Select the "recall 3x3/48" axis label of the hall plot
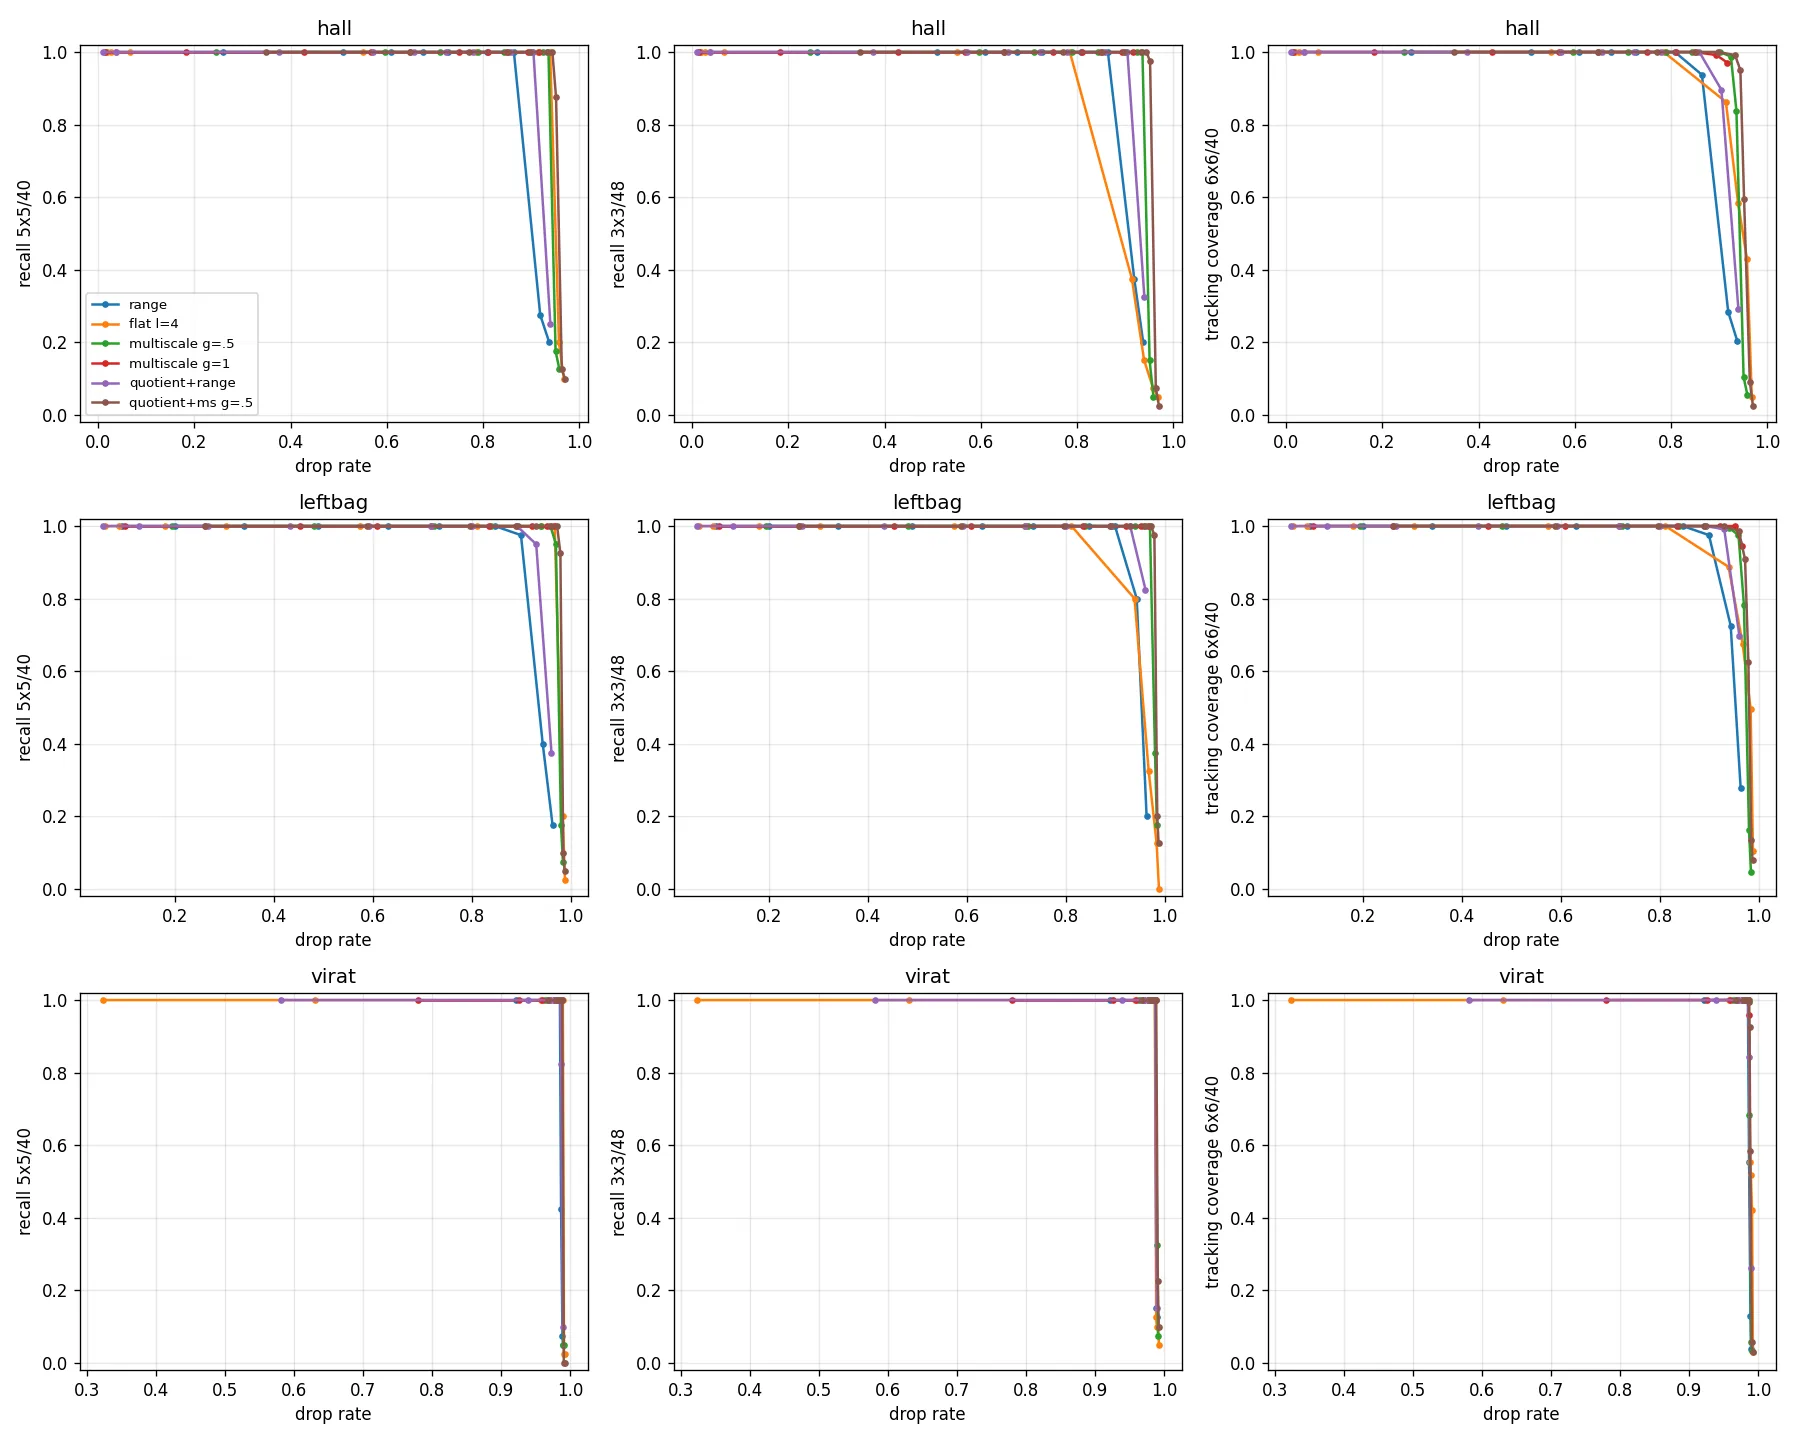 pyautogui.click(x=619, y=234)
